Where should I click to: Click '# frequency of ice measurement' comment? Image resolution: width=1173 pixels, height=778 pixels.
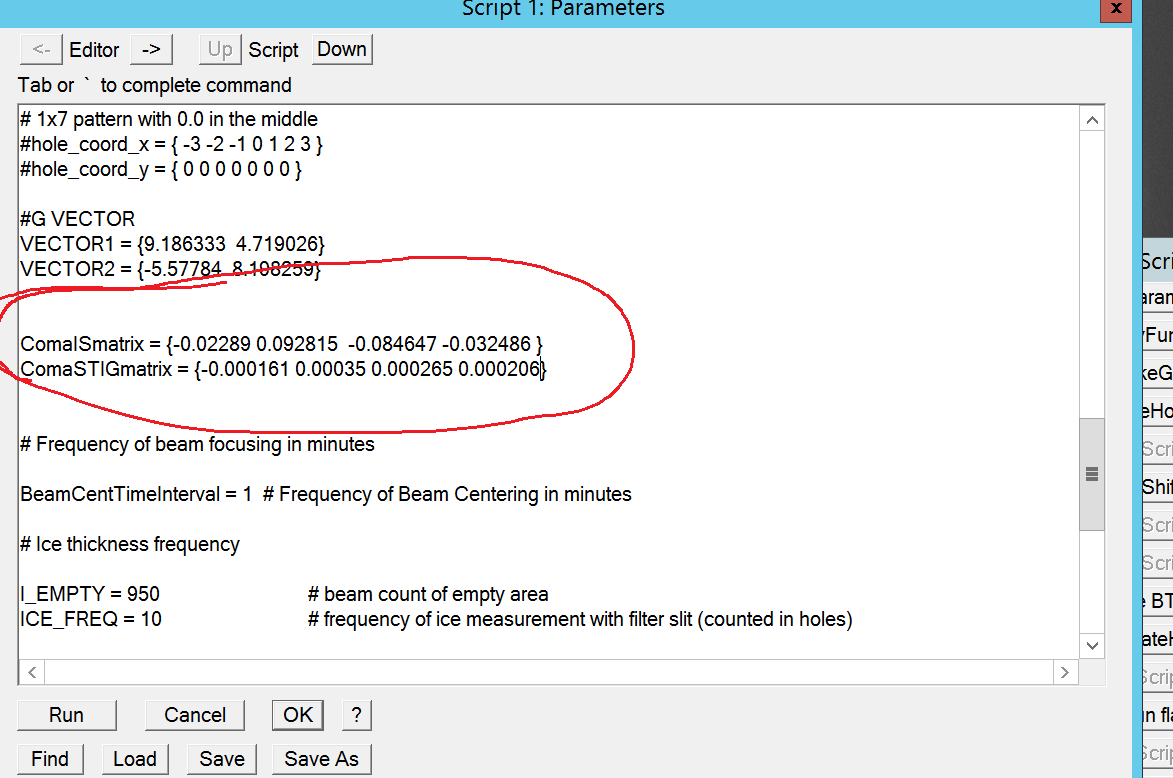click(580, 619)
